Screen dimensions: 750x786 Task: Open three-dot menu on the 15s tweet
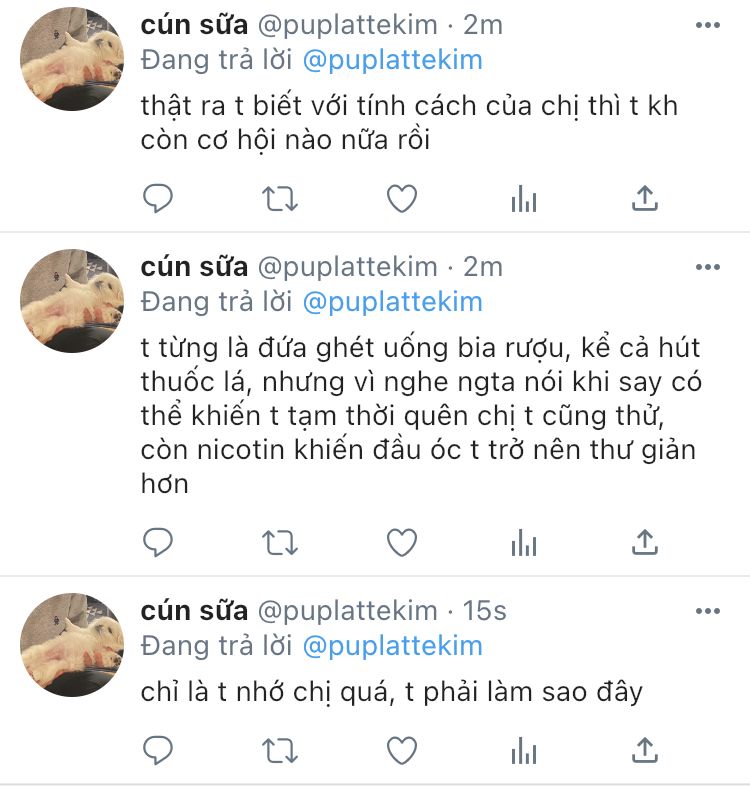coord(708,611)
